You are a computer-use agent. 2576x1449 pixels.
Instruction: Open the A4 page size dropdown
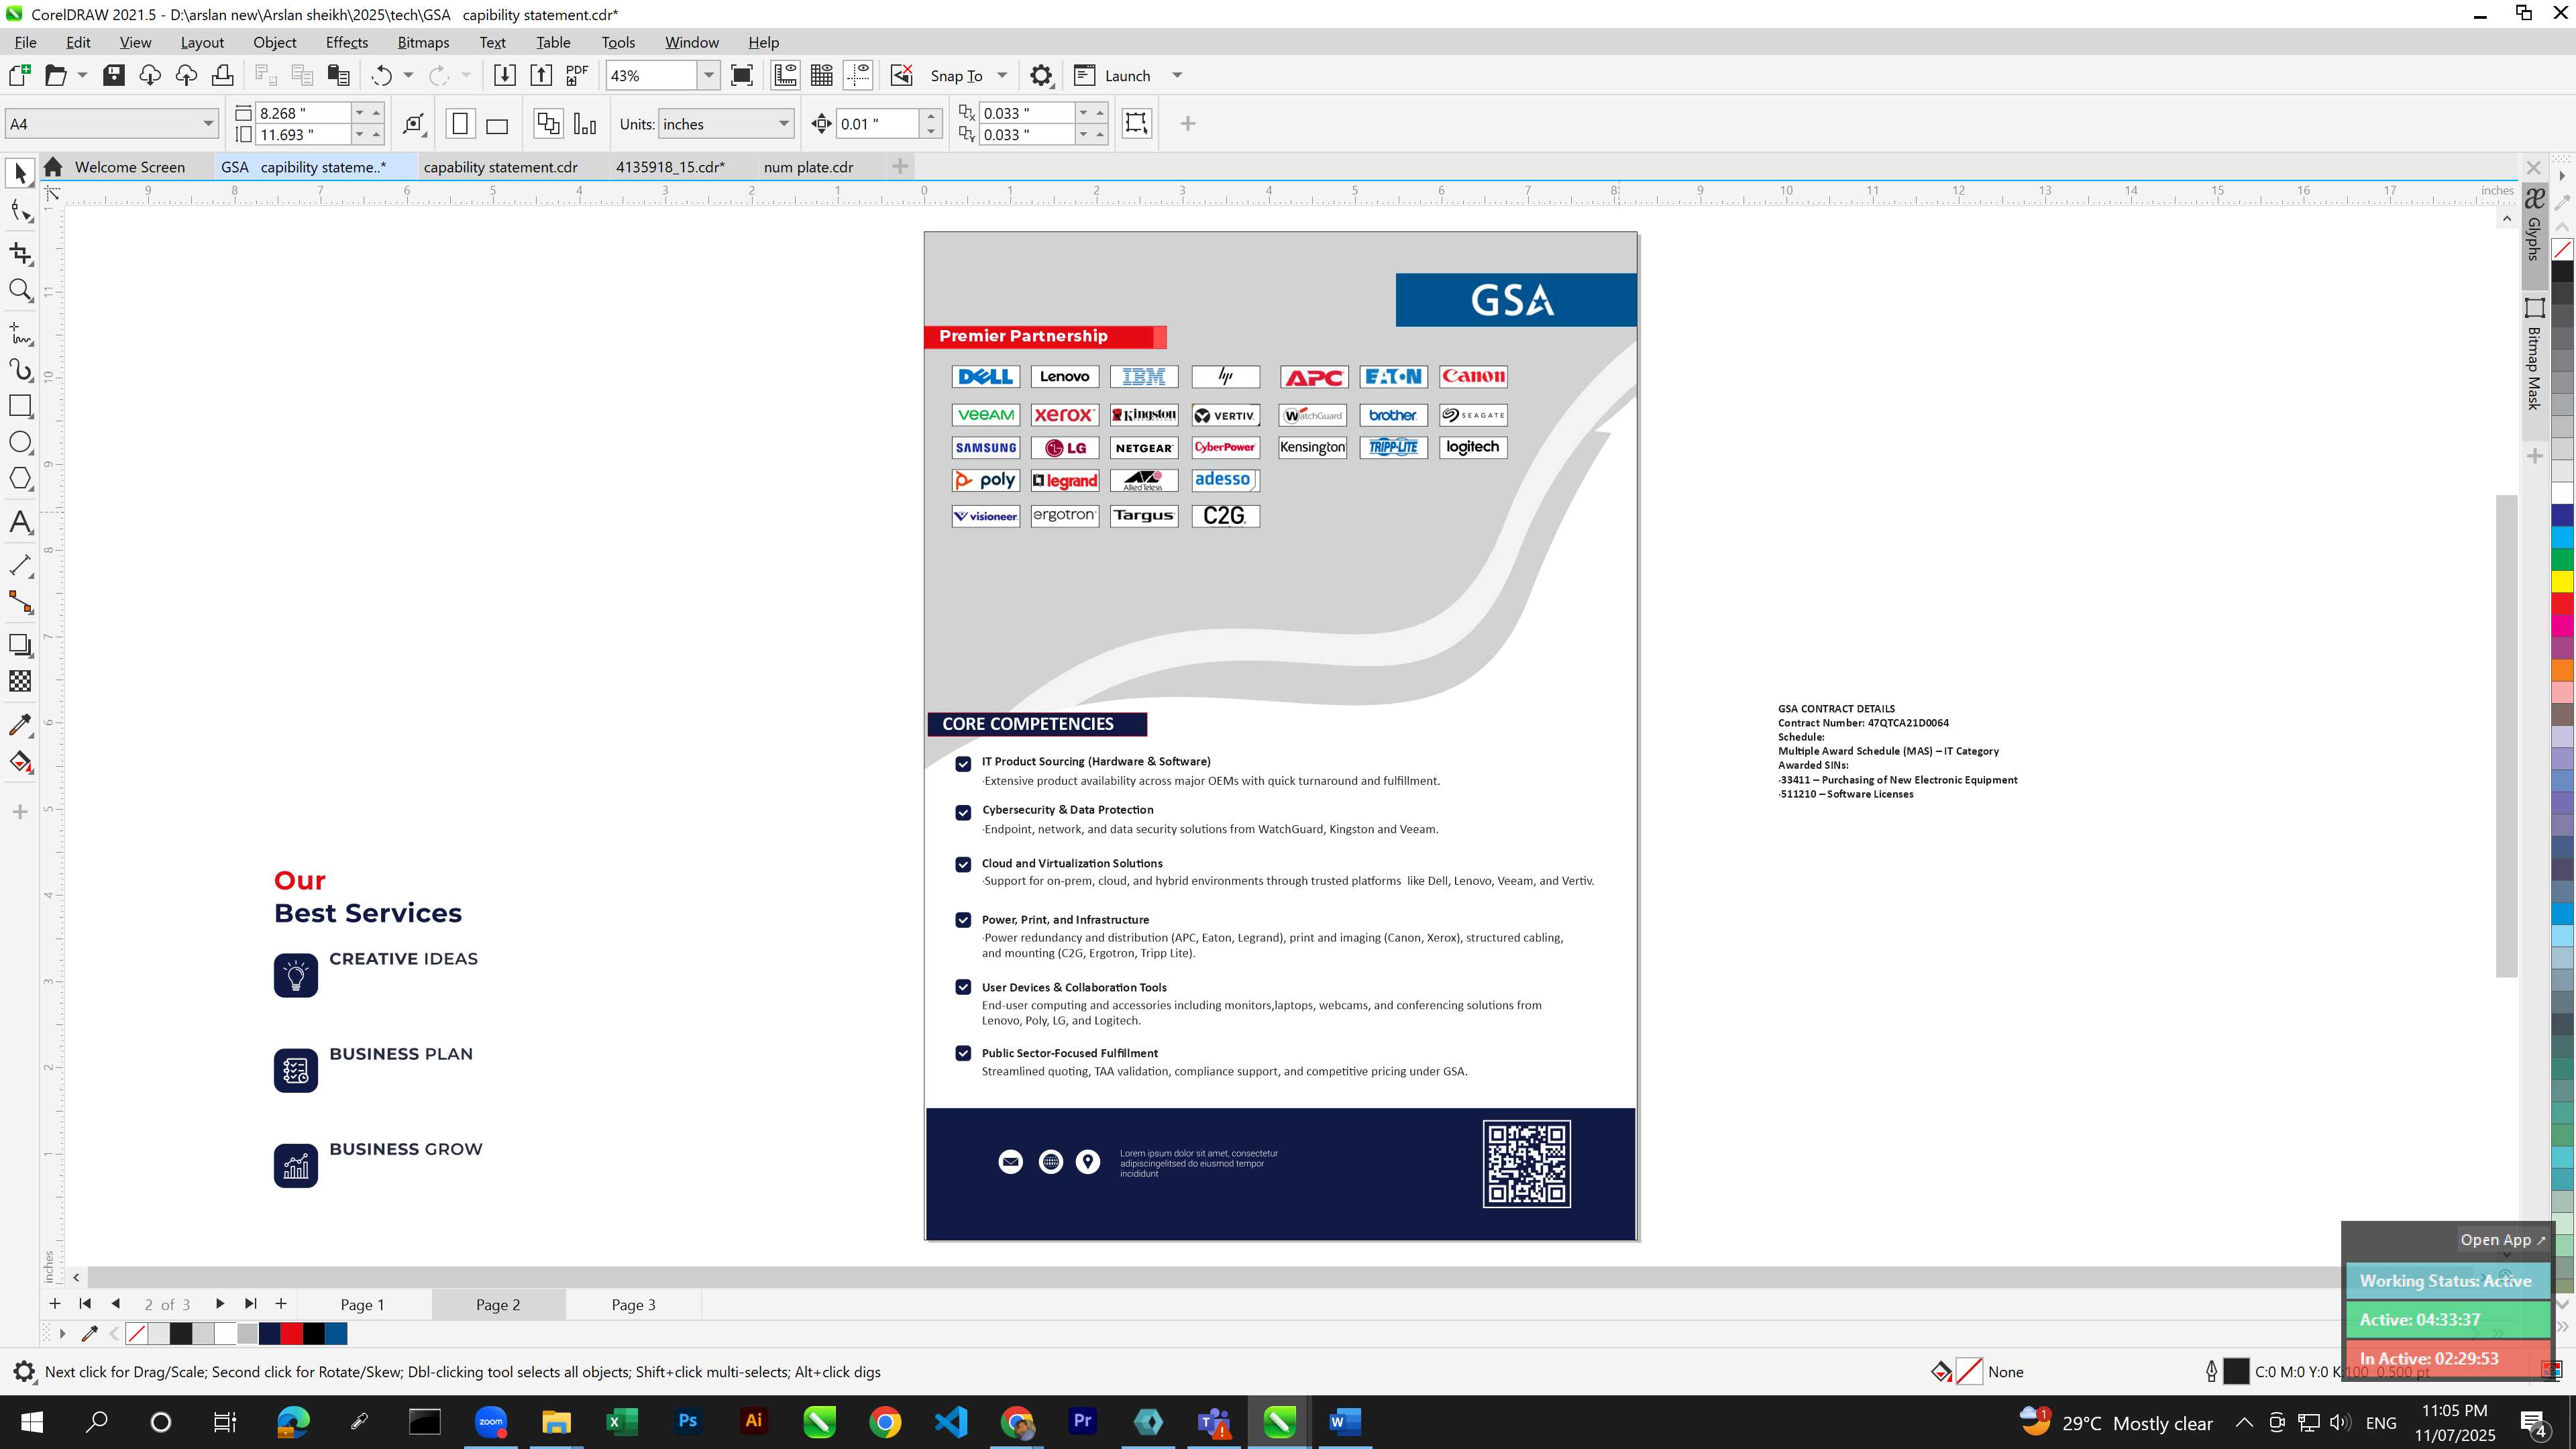click(x=208, y=124)
